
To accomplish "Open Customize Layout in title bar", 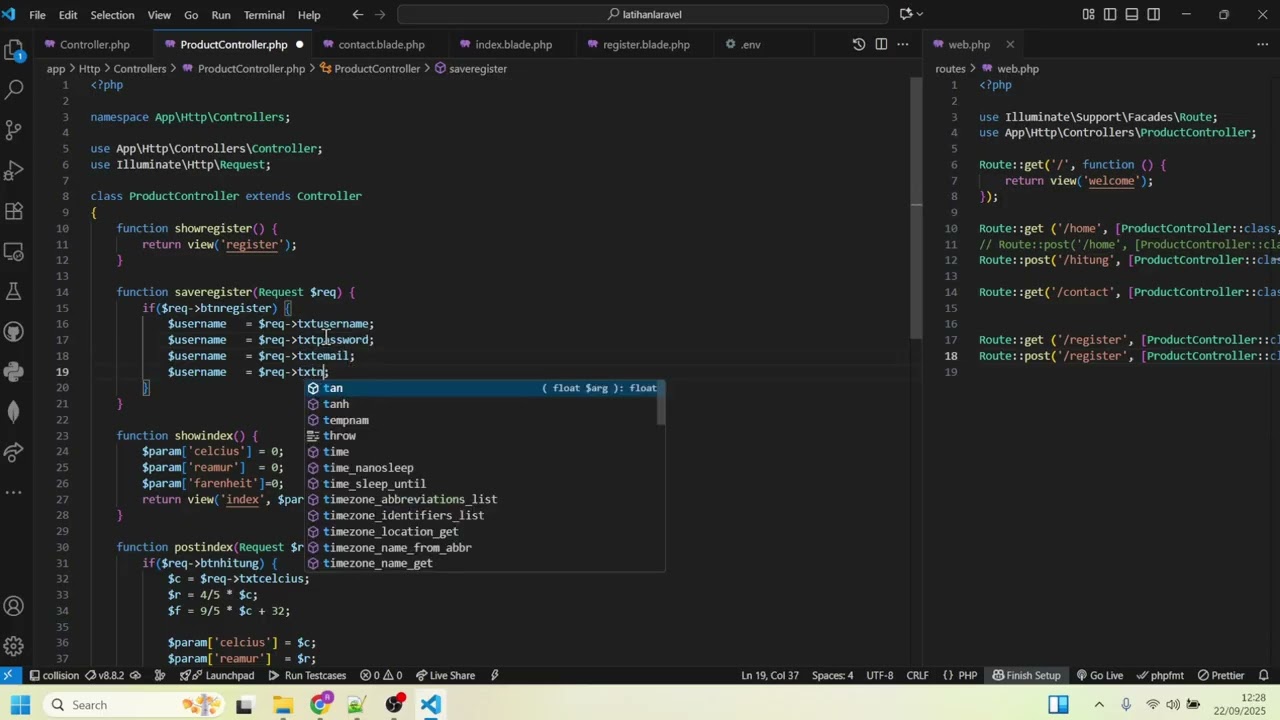I will (x=1088, y=15).
